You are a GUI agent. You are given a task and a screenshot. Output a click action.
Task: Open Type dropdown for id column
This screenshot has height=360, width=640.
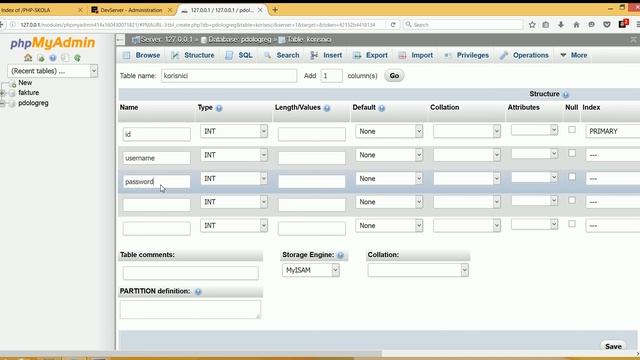234,131
